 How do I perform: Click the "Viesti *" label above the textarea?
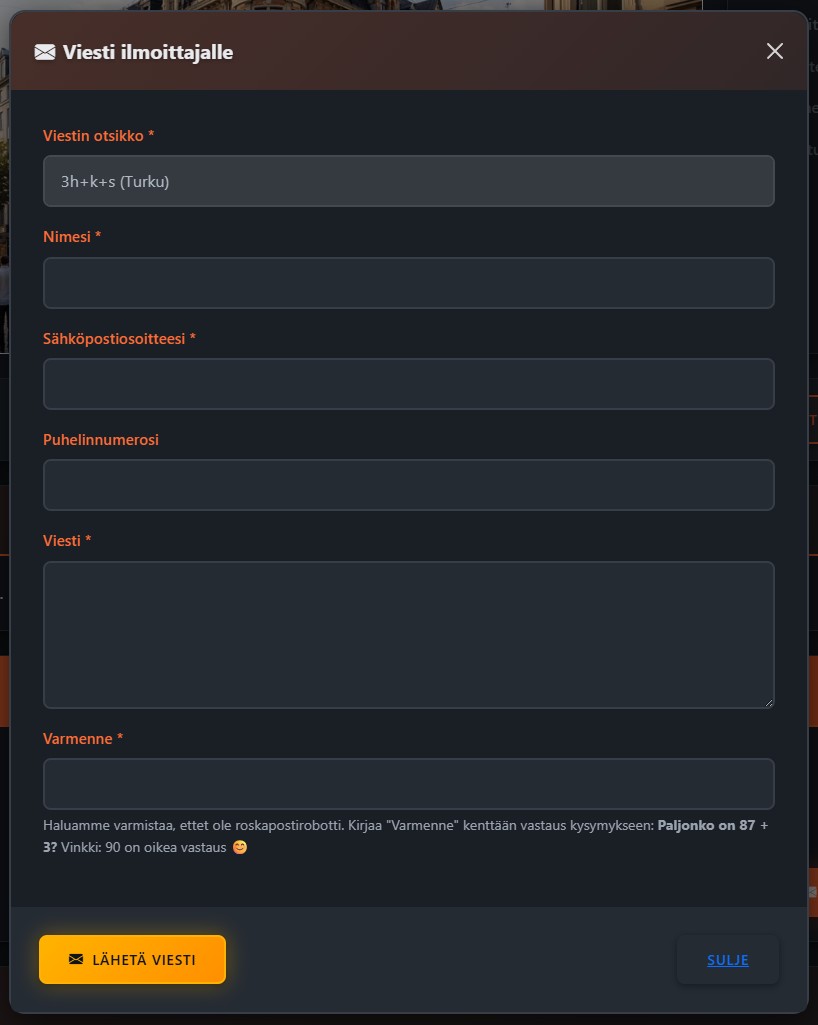(67, 541)
